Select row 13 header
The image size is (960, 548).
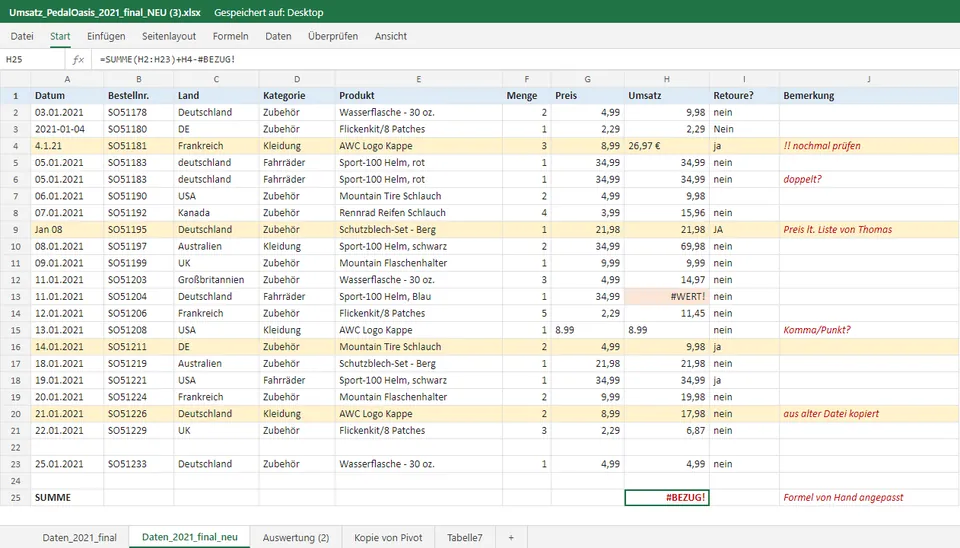point(15,296)
